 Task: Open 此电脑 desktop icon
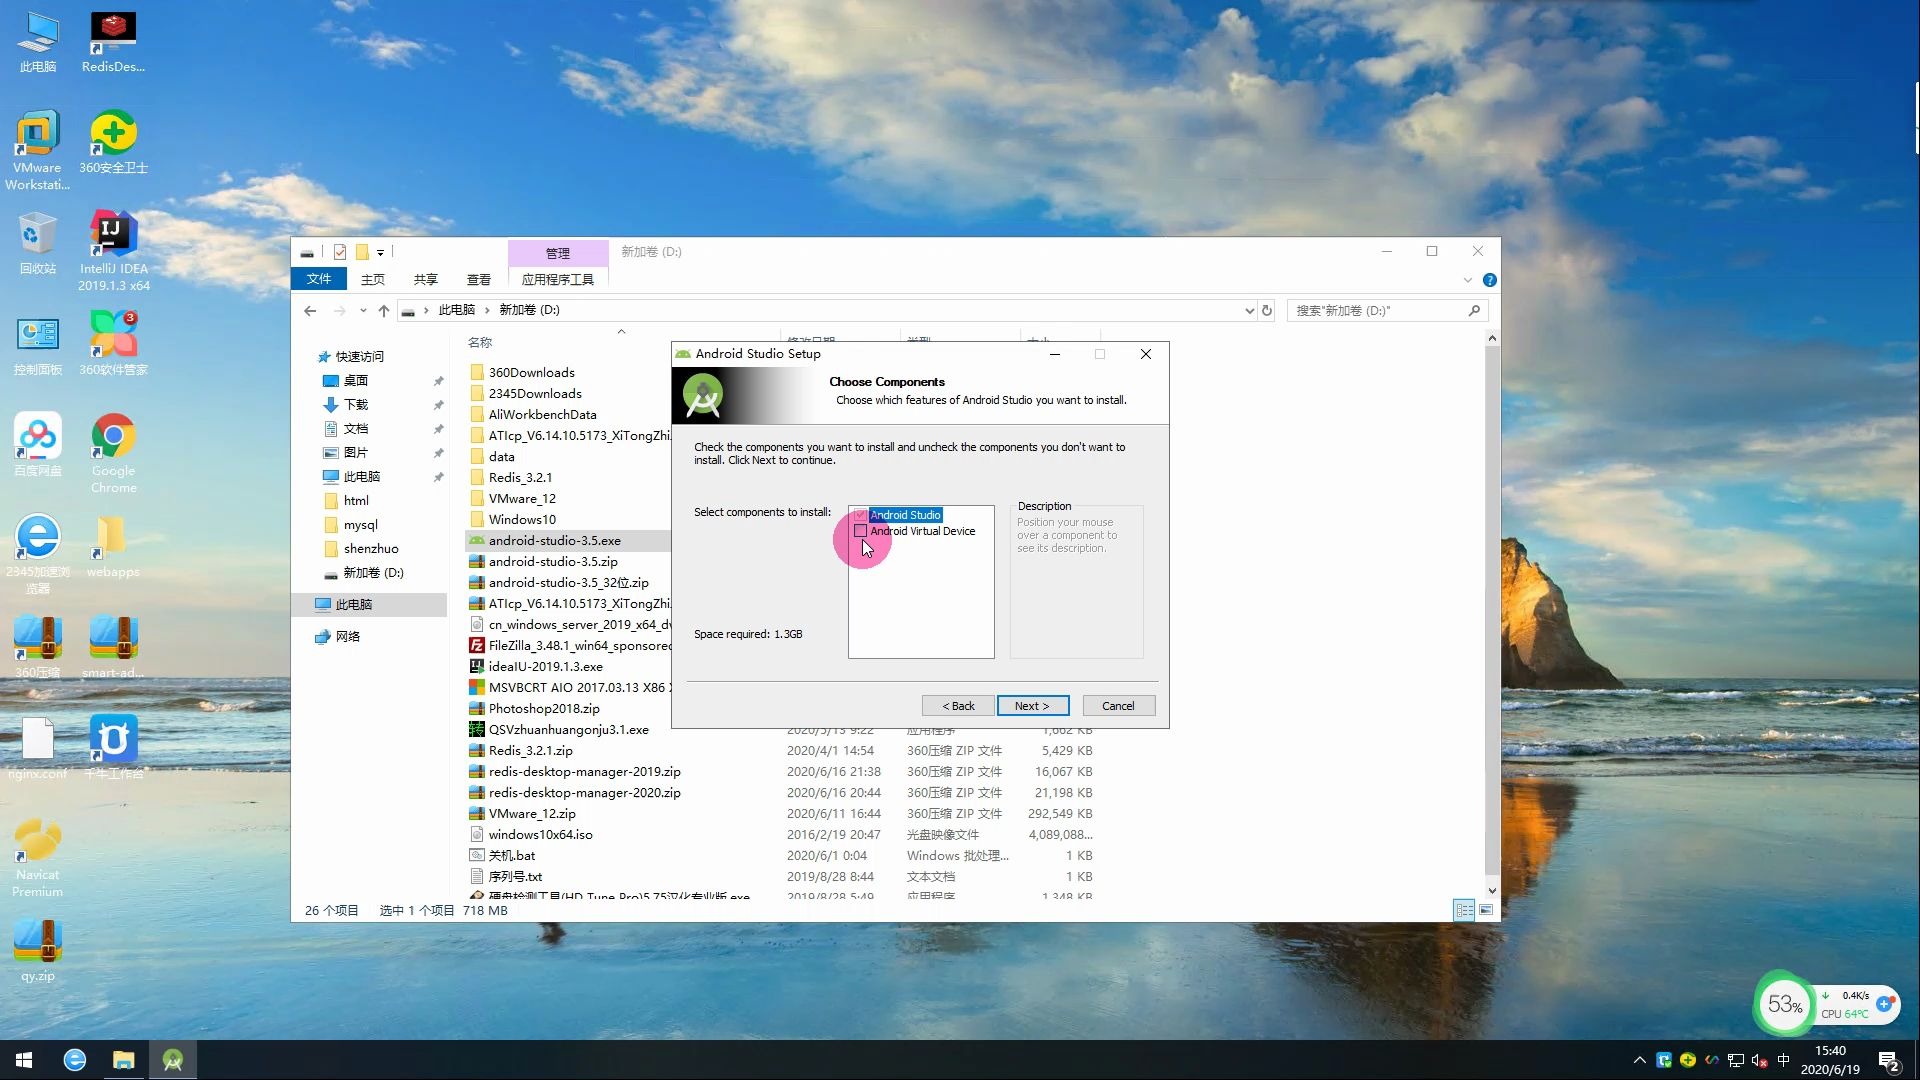pos(38,43)
